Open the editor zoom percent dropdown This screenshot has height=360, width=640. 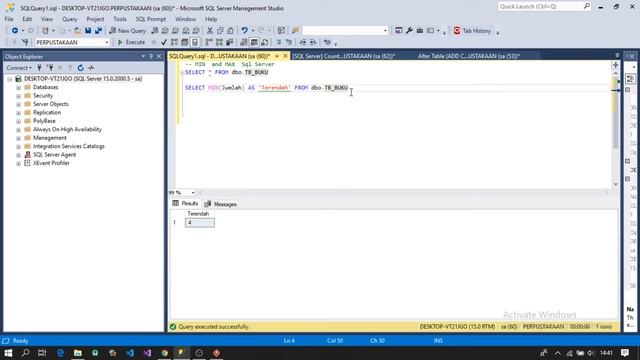pyautogui.click(x=193, y=193)
